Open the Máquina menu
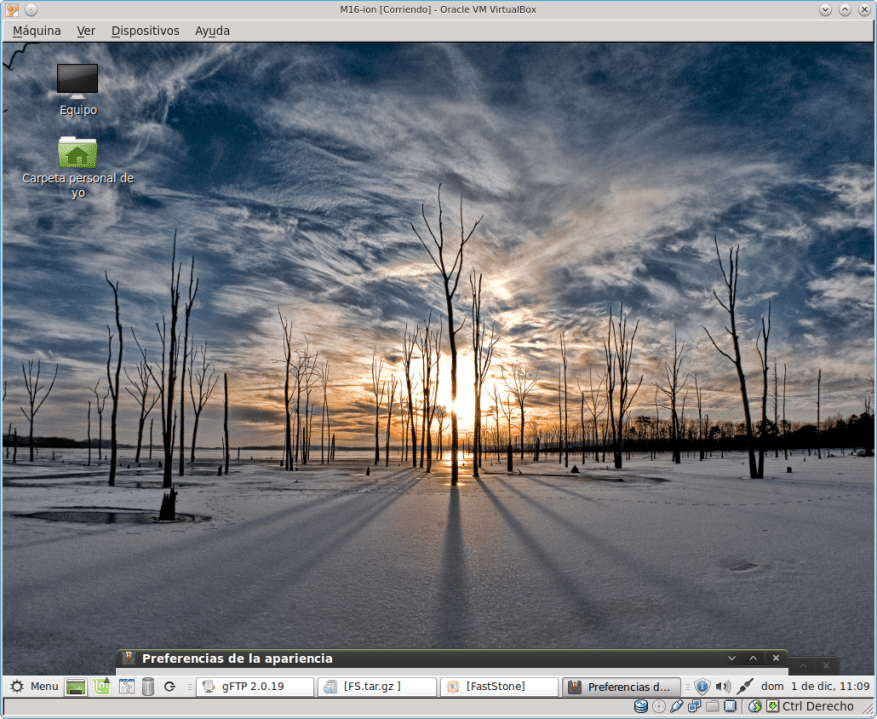This screenshot has height=719, width=877. 37,31
